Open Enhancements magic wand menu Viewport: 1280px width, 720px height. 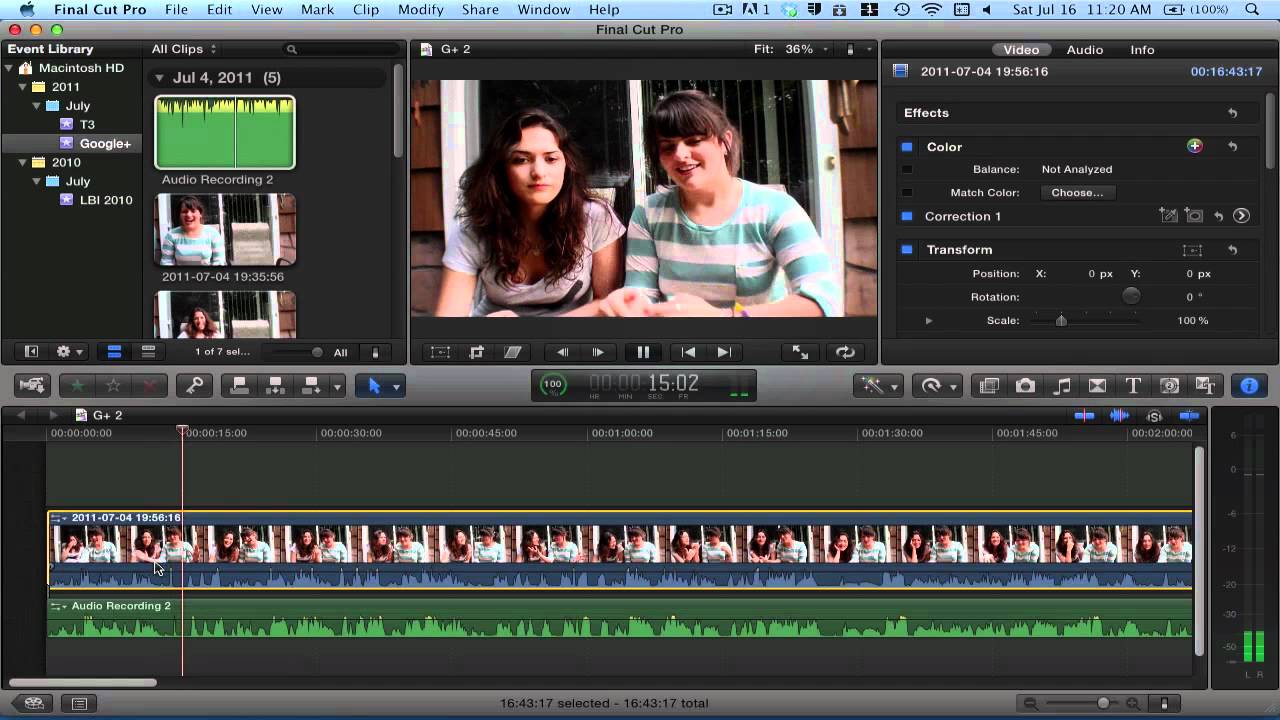(878, 386)
